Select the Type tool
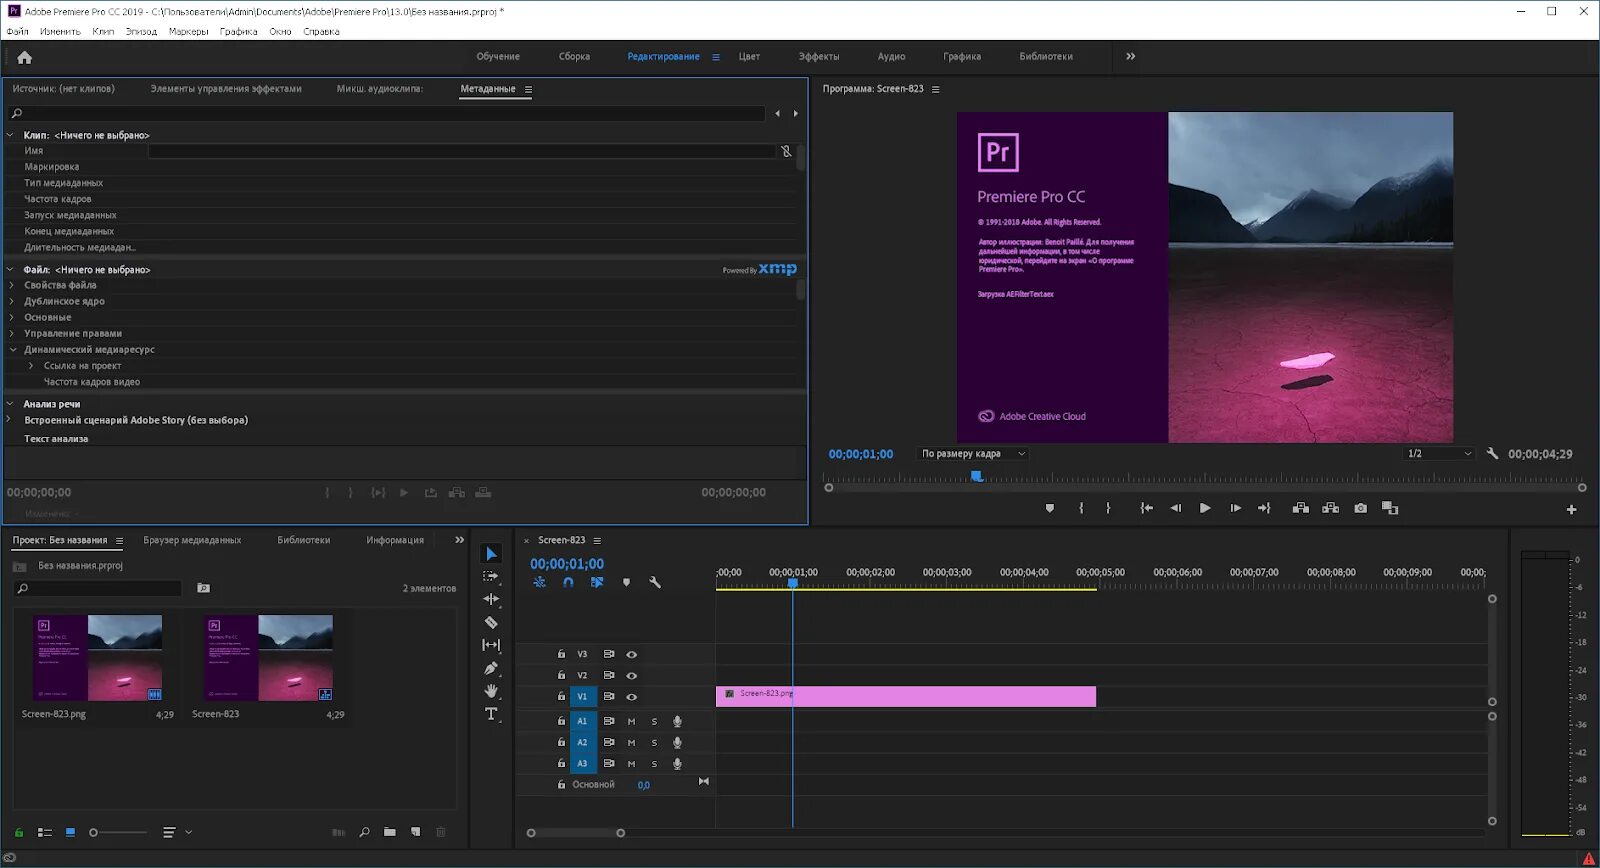The height and width of the screenshot is (868, 1600). (x=491, y=714)
